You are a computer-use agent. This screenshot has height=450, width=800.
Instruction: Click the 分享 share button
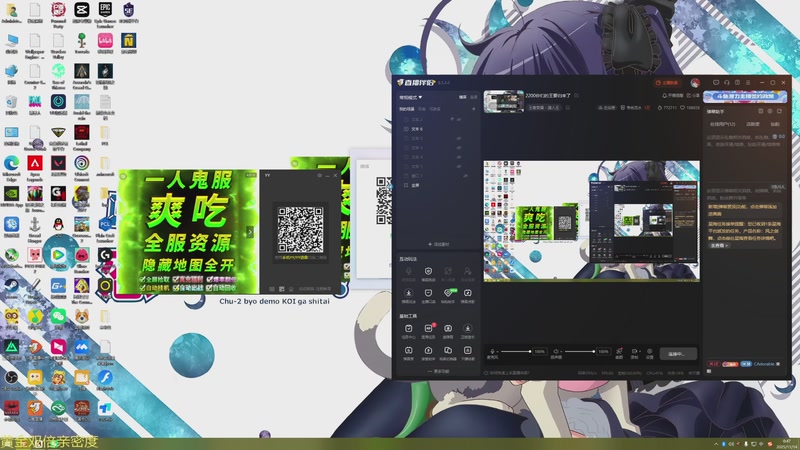point(693,95)
